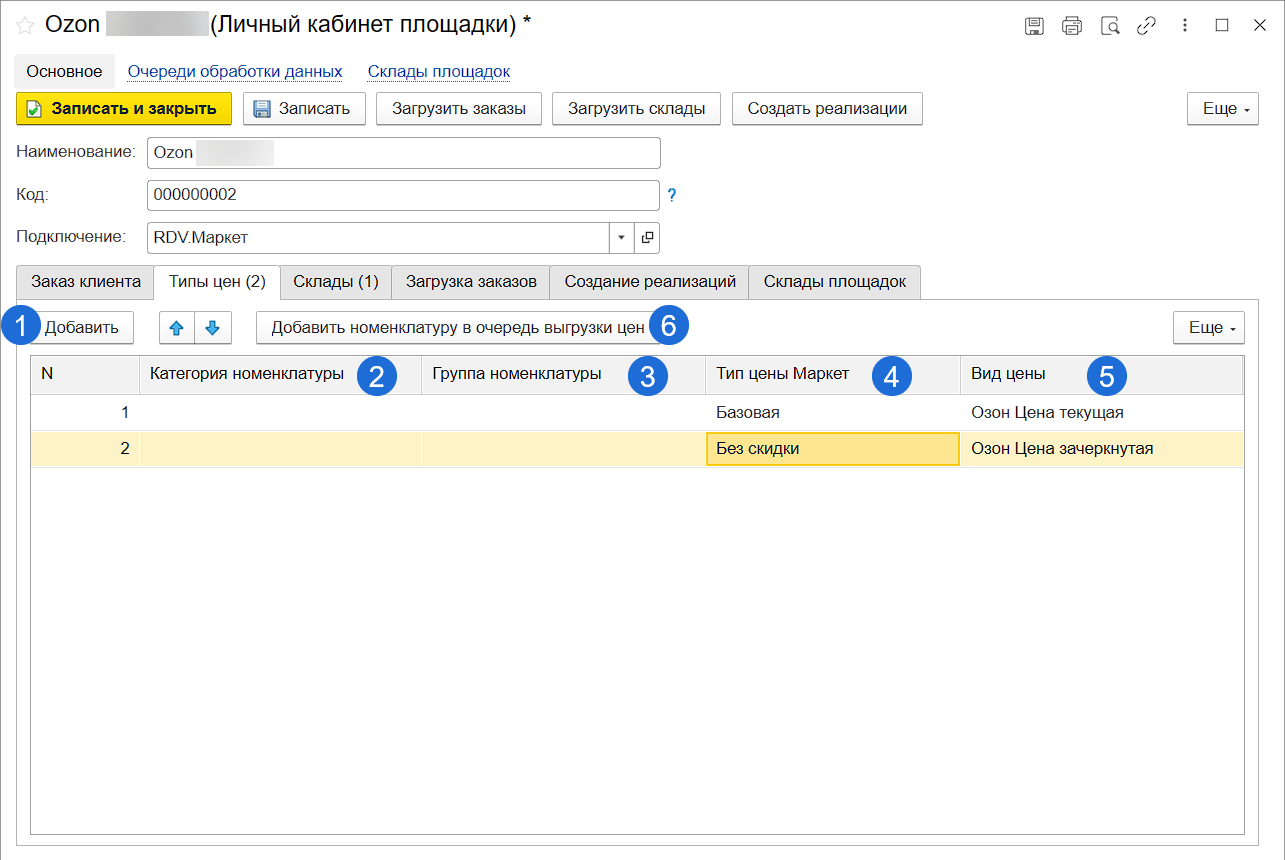The height and width of the screenshot is (860, 1285).
Task: Click into the Наименование input field
Action: (403, 153)
